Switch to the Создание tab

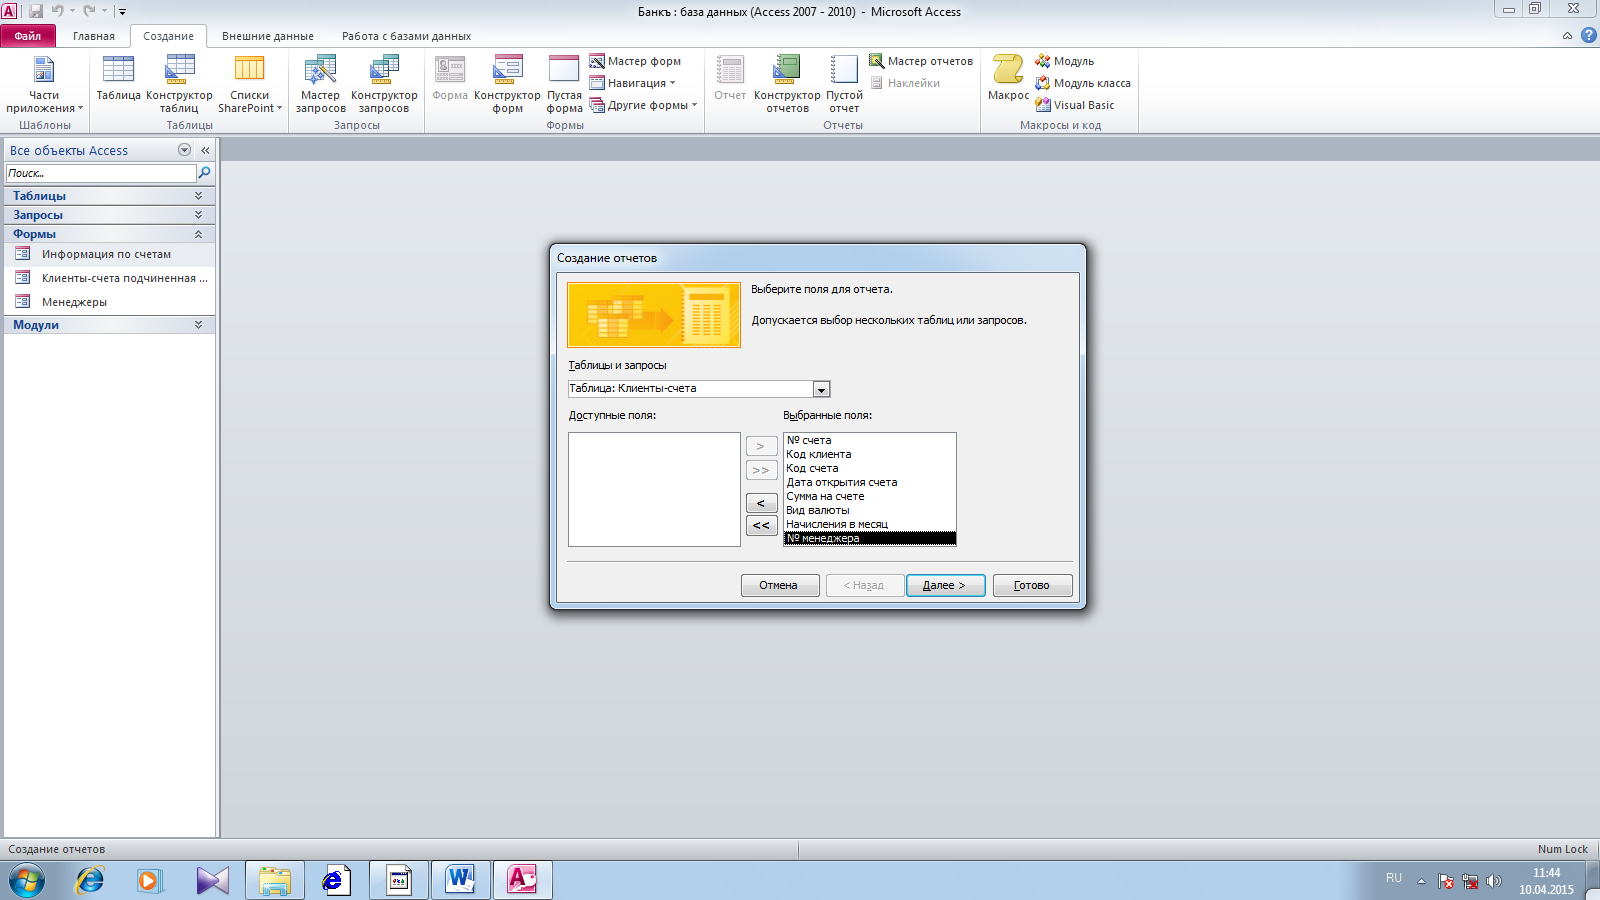point(168,36)
